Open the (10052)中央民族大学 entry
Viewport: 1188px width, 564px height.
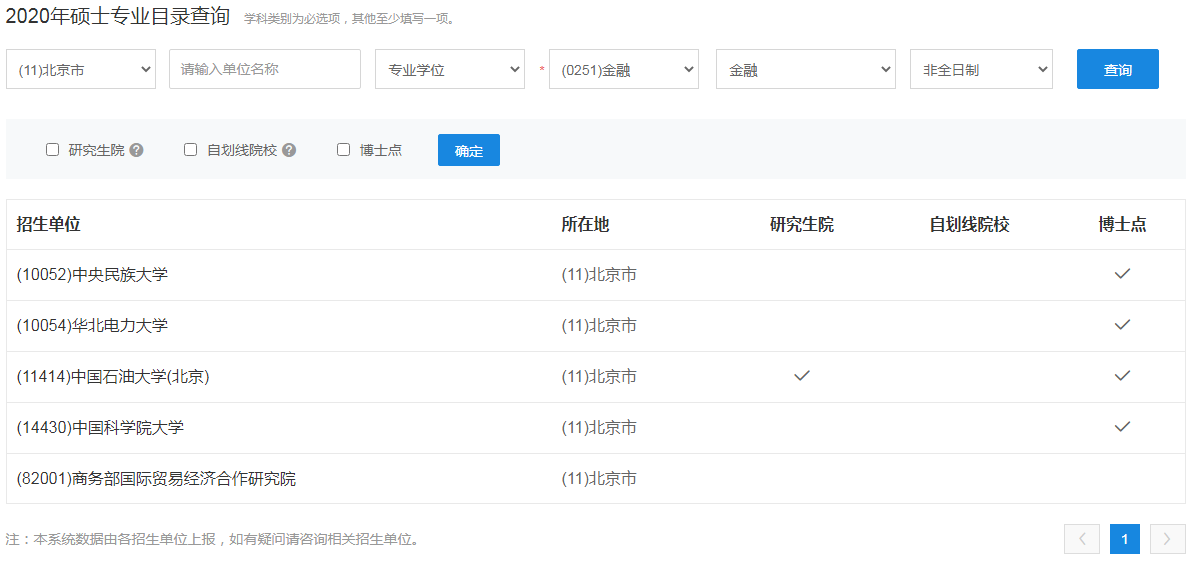point(92,274)
